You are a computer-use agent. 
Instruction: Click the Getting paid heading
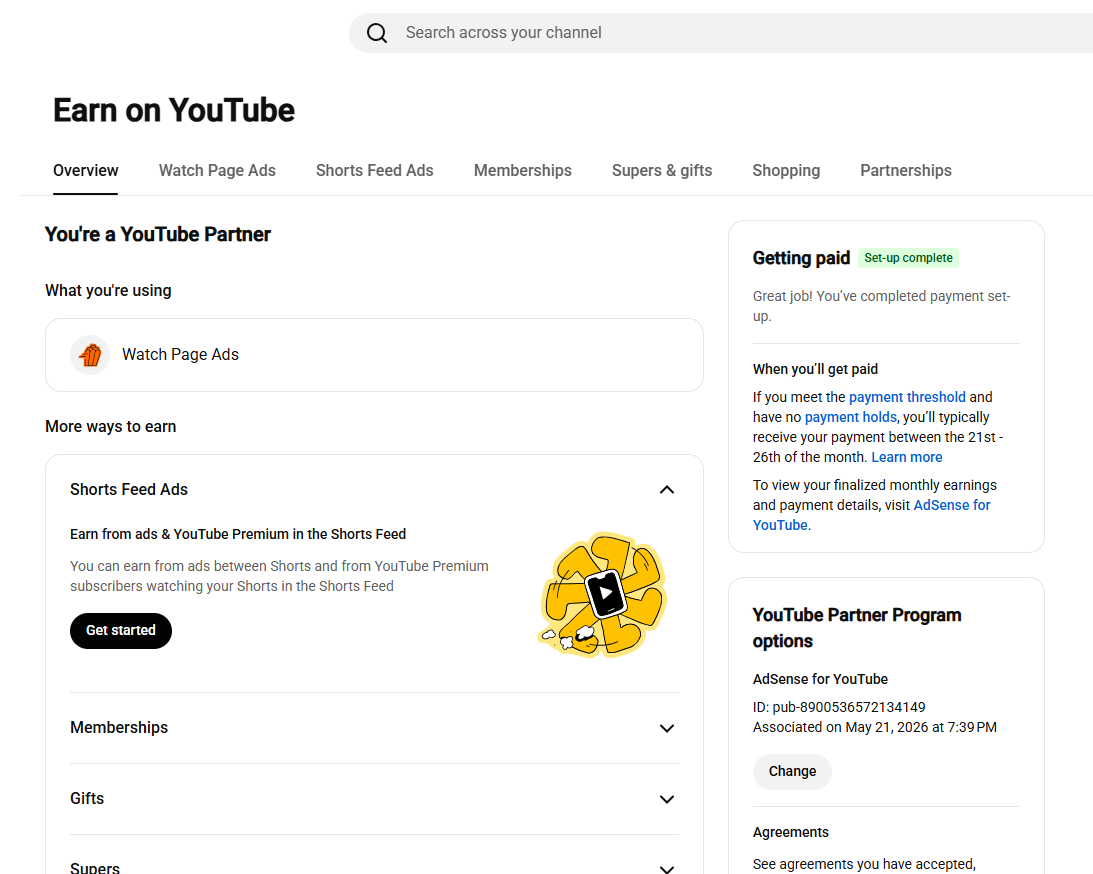[x=801, y=259]
